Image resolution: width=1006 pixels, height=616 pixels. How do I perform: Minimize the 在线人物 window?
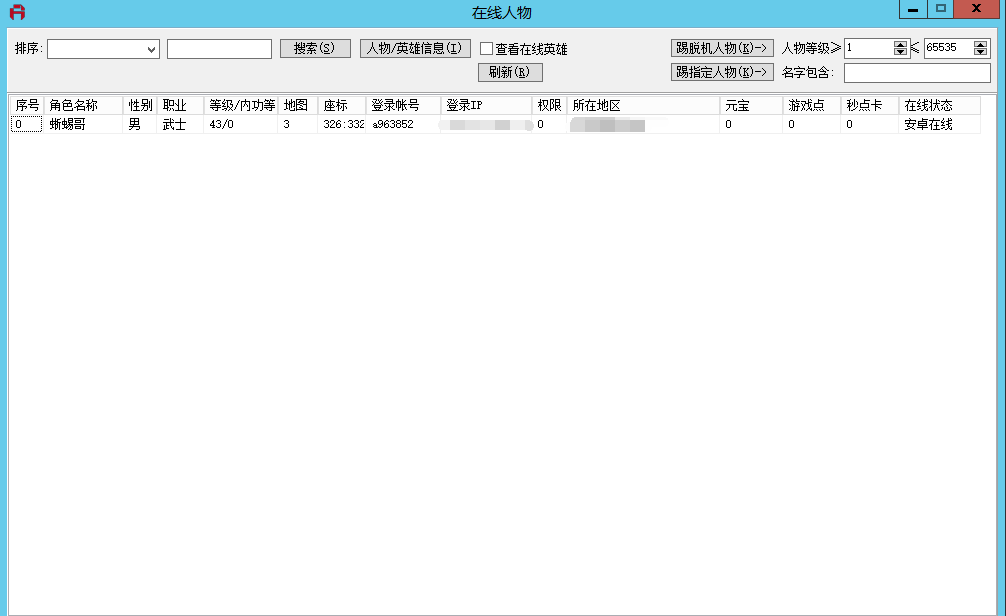[912, 10]
